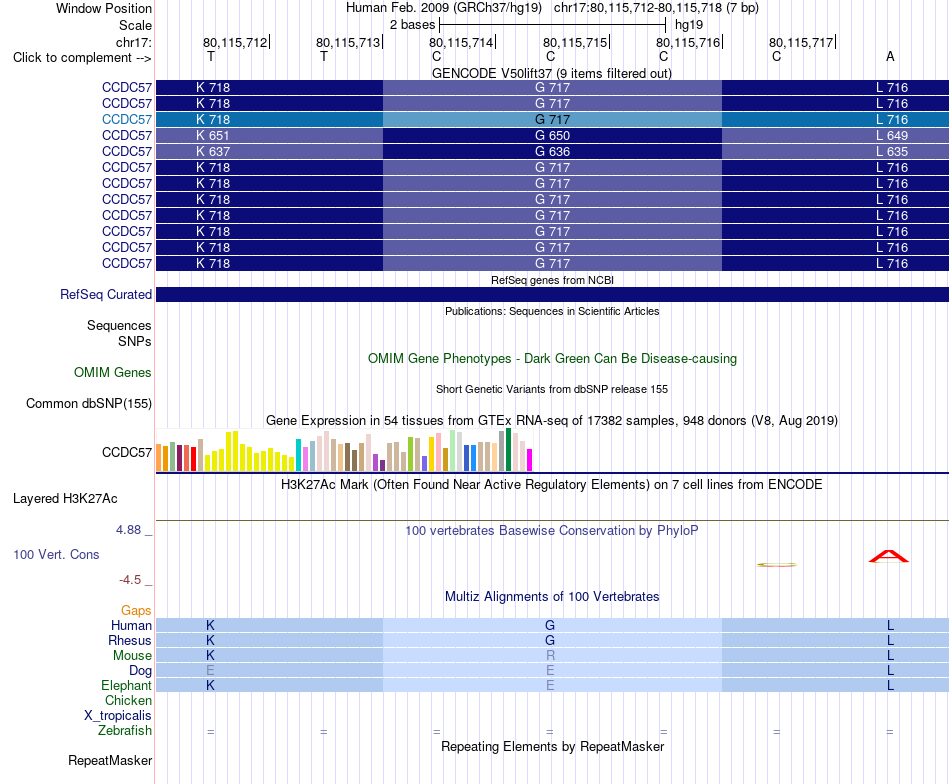Click the 'Mouse' species label
Viewport: 950px width, 784px height.
click(132, 656)
